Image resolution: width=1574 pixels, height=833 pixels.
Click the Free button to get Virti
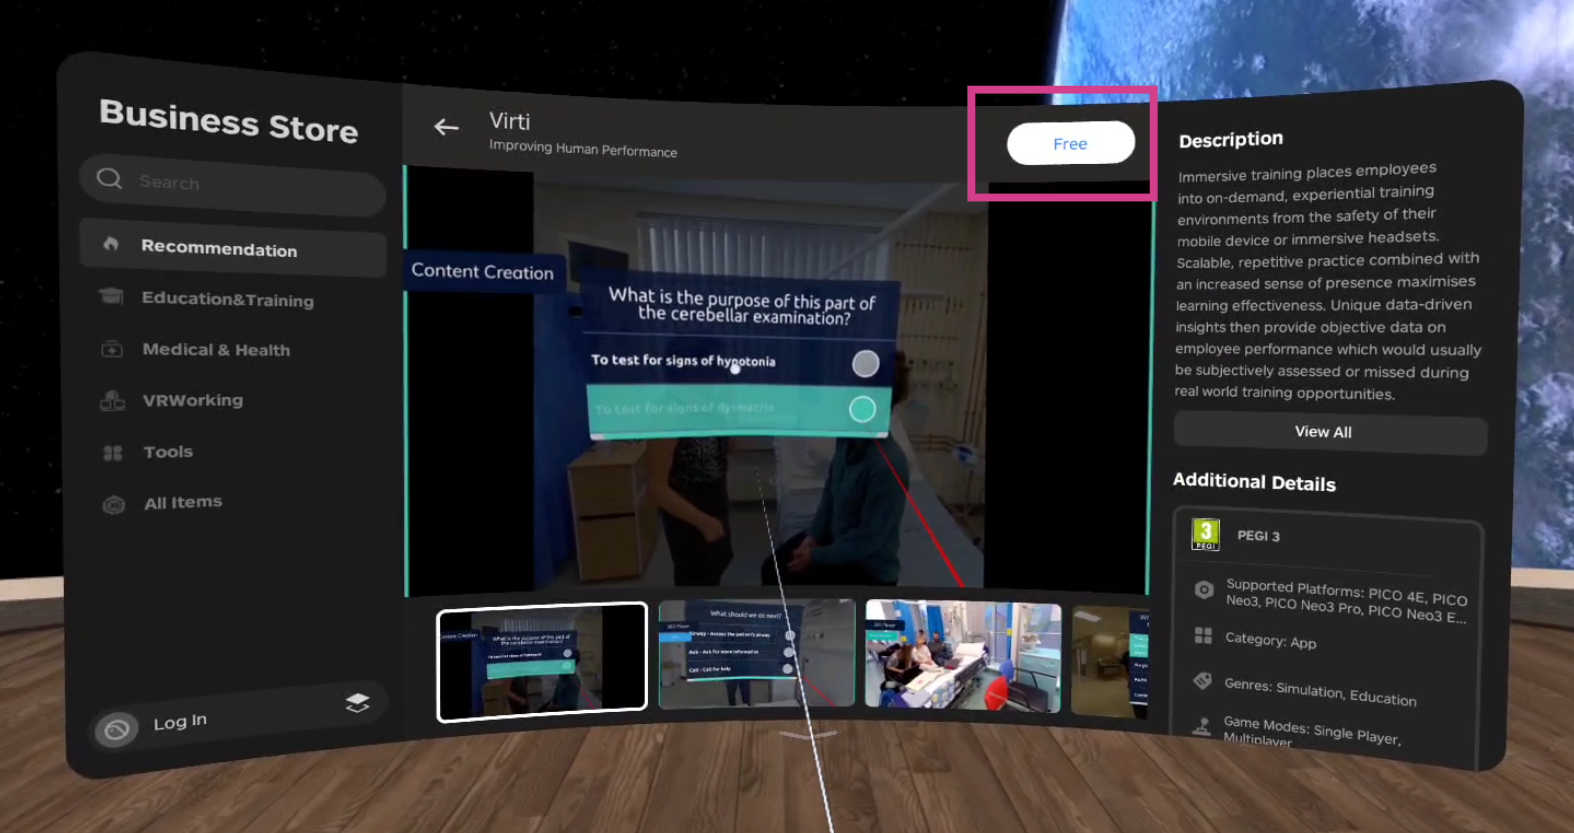pyautogui.click(x=1070, y=144)
